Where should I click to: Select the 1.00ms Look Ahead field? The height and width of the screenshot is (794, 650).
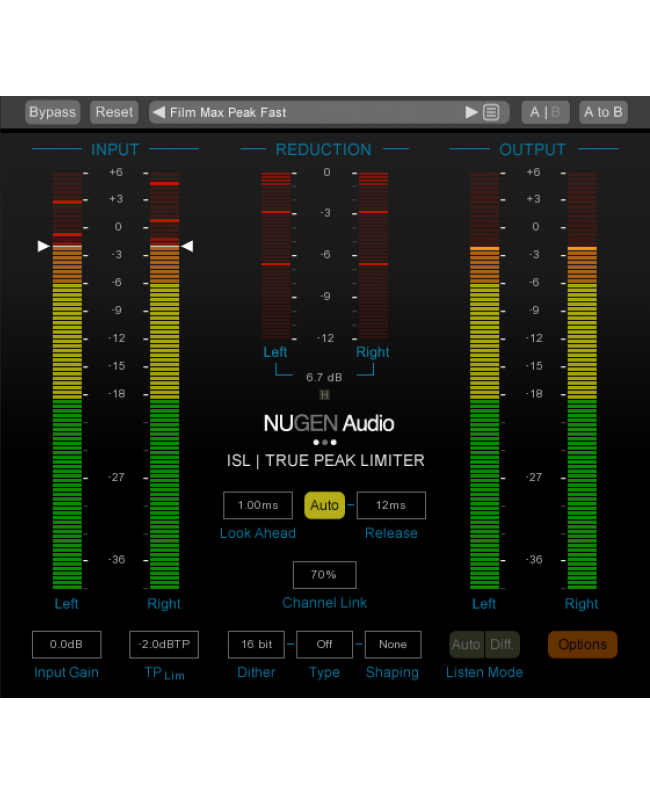pos(258,505)
